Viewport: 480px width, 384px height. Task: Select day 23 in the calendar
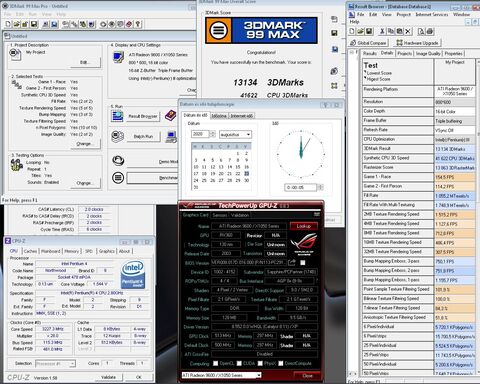pos(246,174)
